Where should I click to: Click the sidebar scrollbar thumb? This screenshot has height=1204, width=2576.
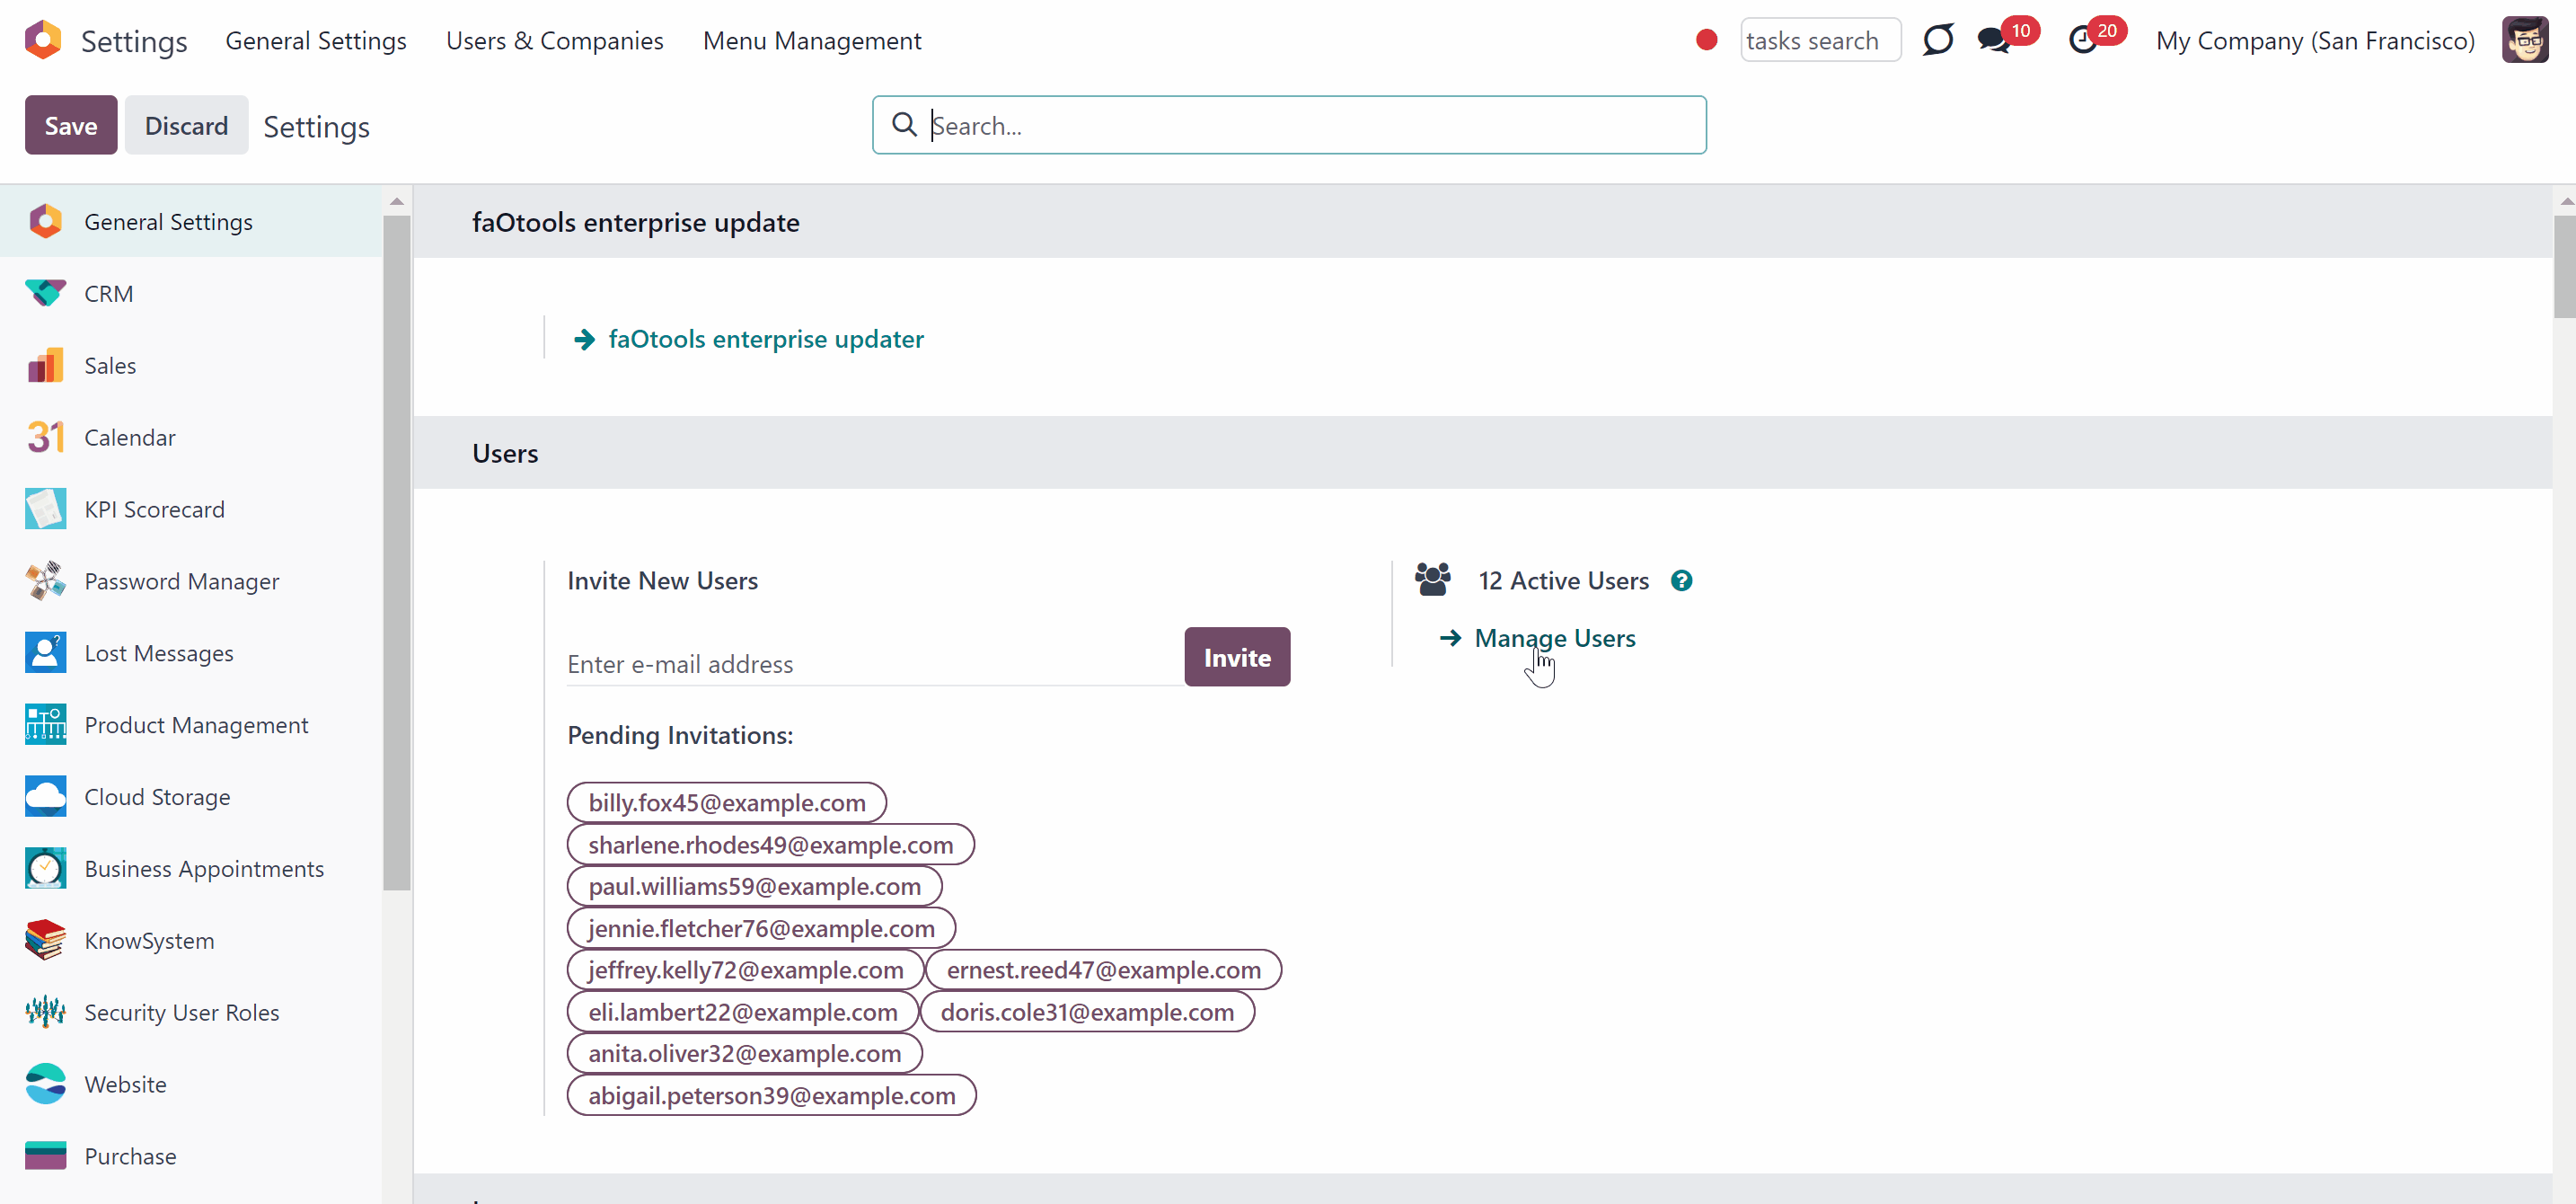397,552
